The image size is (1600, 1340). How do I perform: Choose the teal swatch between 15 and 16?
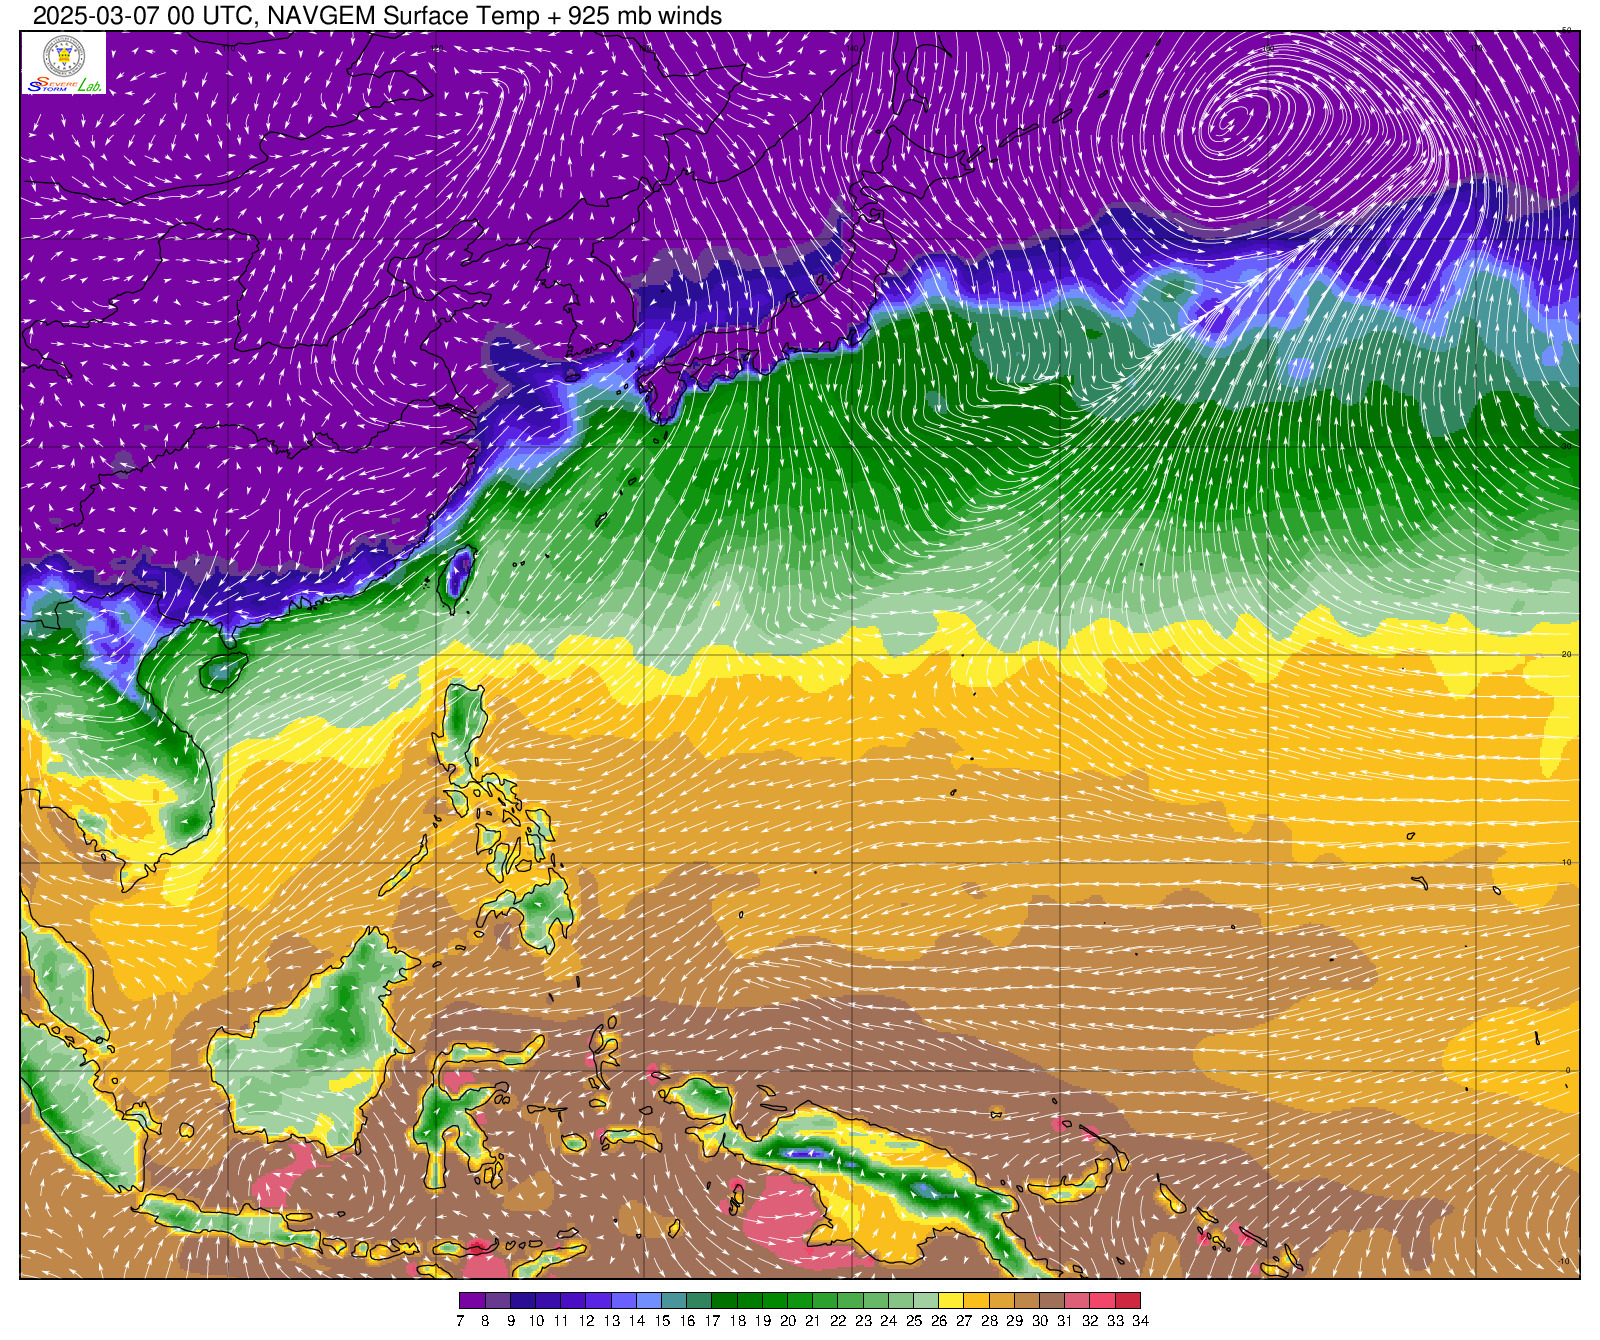674,1301
